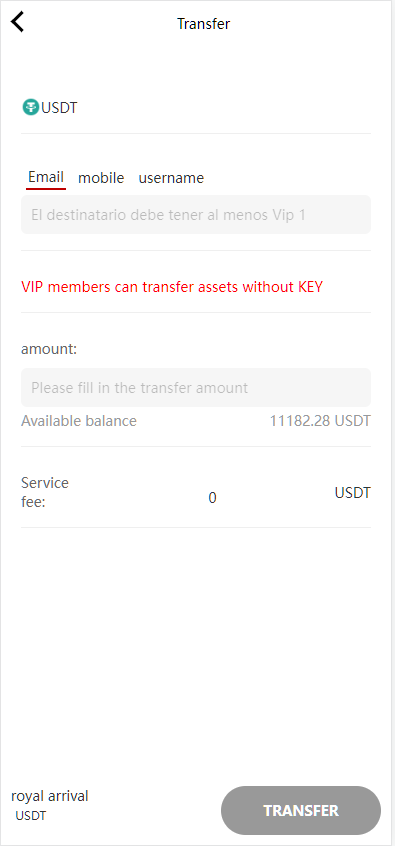395x846 pixels.
Task: Click the Transfer page title
Action: pos(203,24)
